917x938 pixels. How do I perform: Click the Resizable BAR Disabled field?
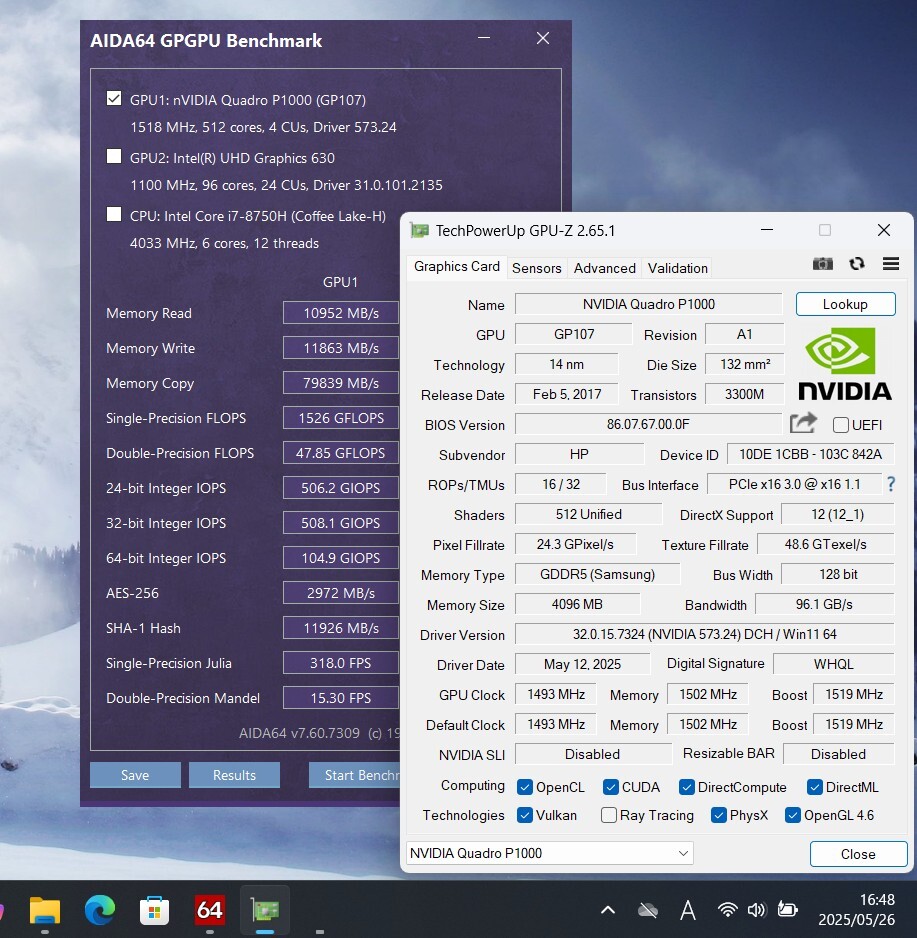pos(839,754)
